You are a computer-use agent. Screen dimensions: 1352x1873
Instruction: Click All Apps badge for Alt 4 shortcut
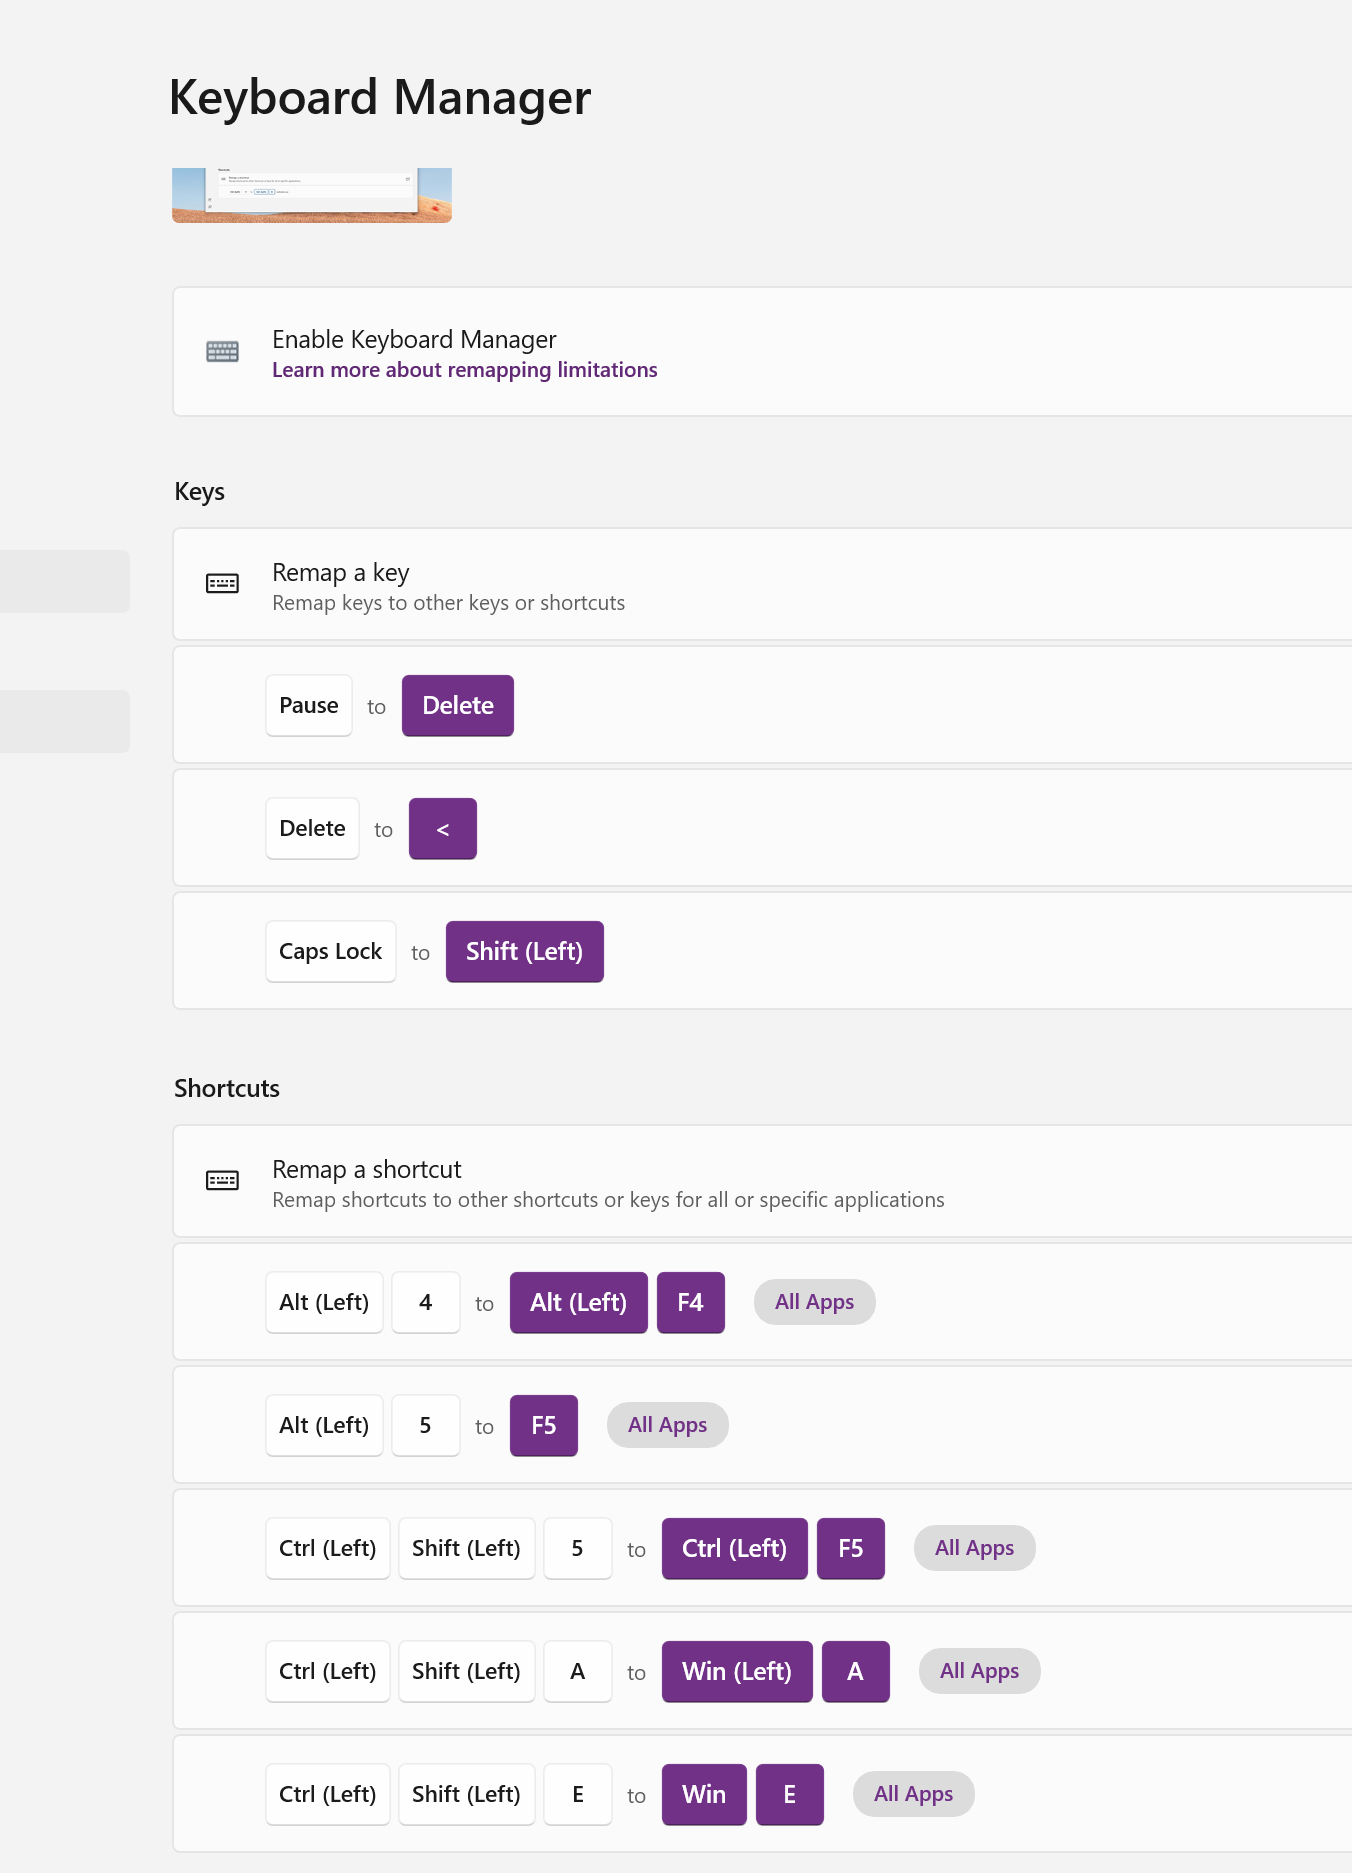[x=814, y=1302]
